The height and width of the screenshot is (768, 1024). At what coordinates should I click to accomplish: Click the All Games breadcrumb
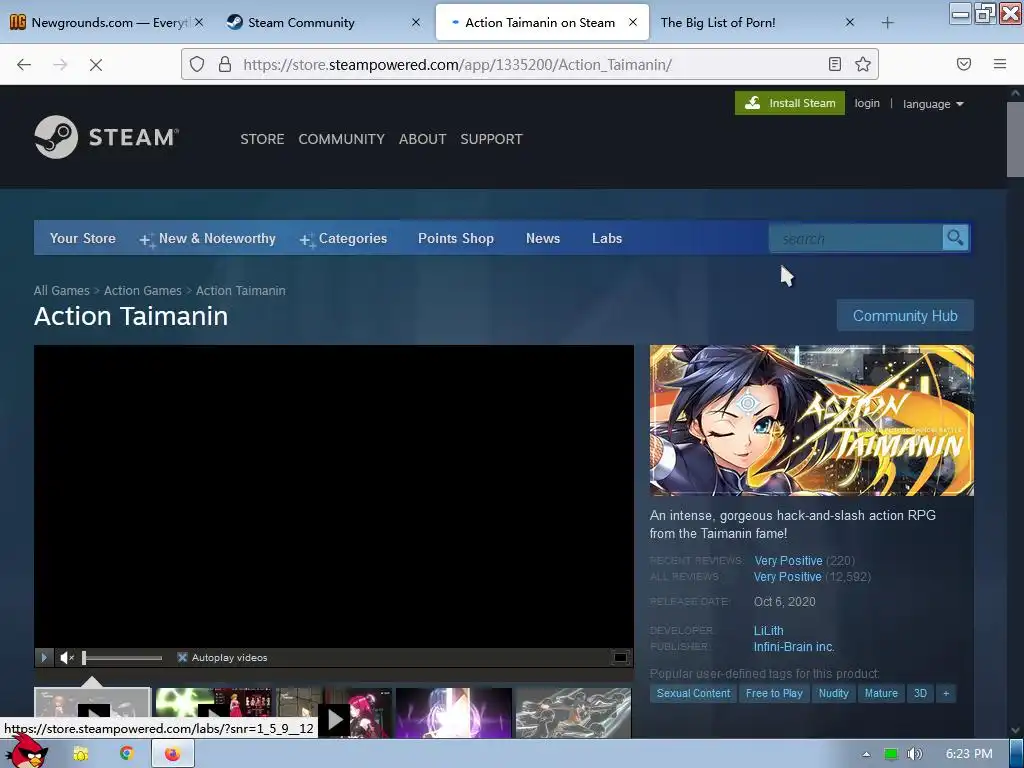pos(61,291)
